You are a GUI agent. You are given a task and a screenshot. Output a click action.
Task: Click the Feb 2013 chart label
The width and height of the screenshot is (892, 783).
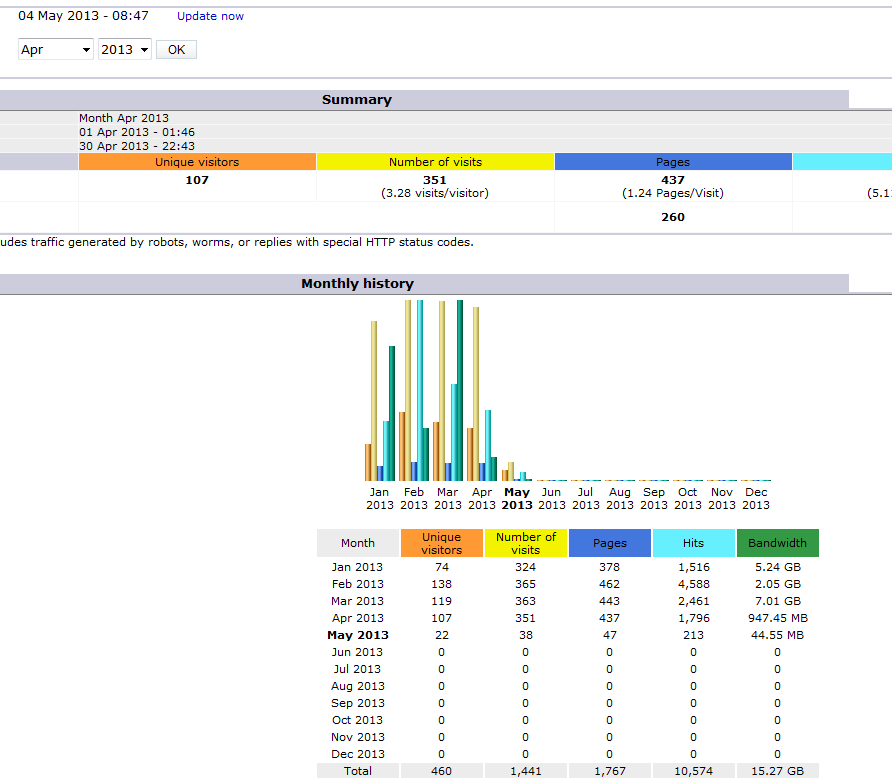tap(414, 498)
